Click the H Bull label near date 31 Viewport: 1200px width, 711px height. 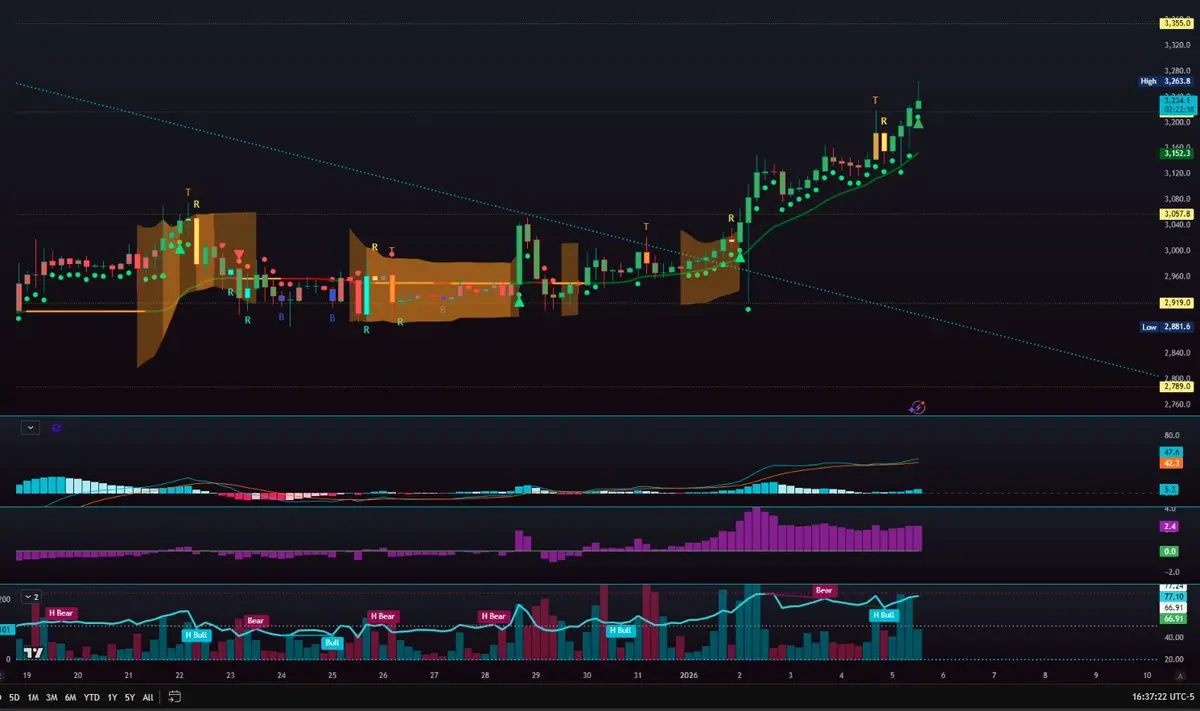point(620,630)
